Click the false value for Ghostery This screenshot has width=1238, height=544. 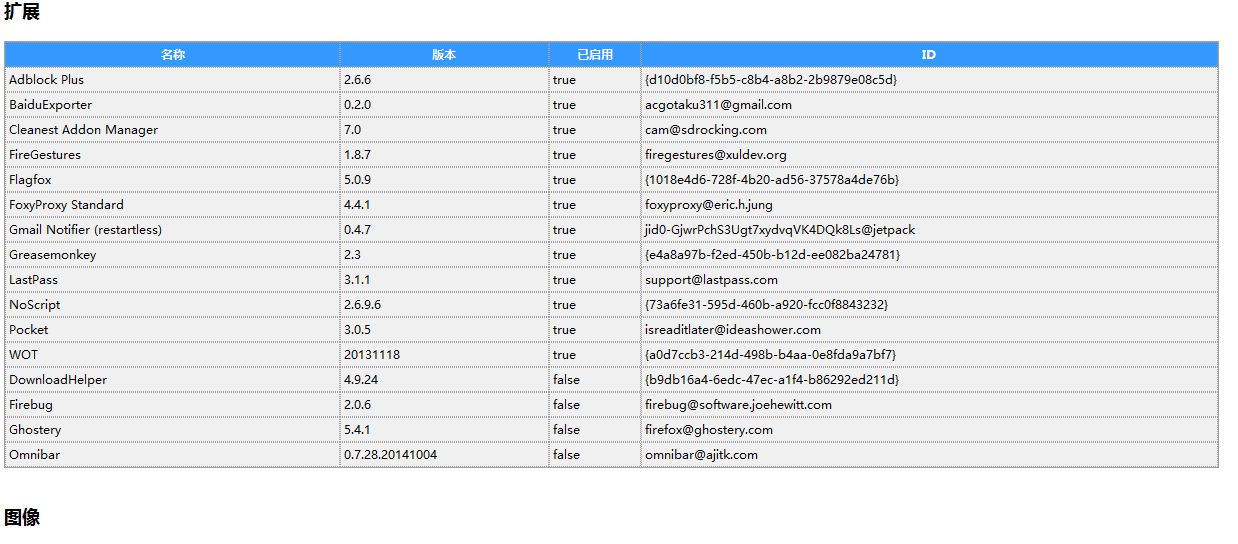595,430
